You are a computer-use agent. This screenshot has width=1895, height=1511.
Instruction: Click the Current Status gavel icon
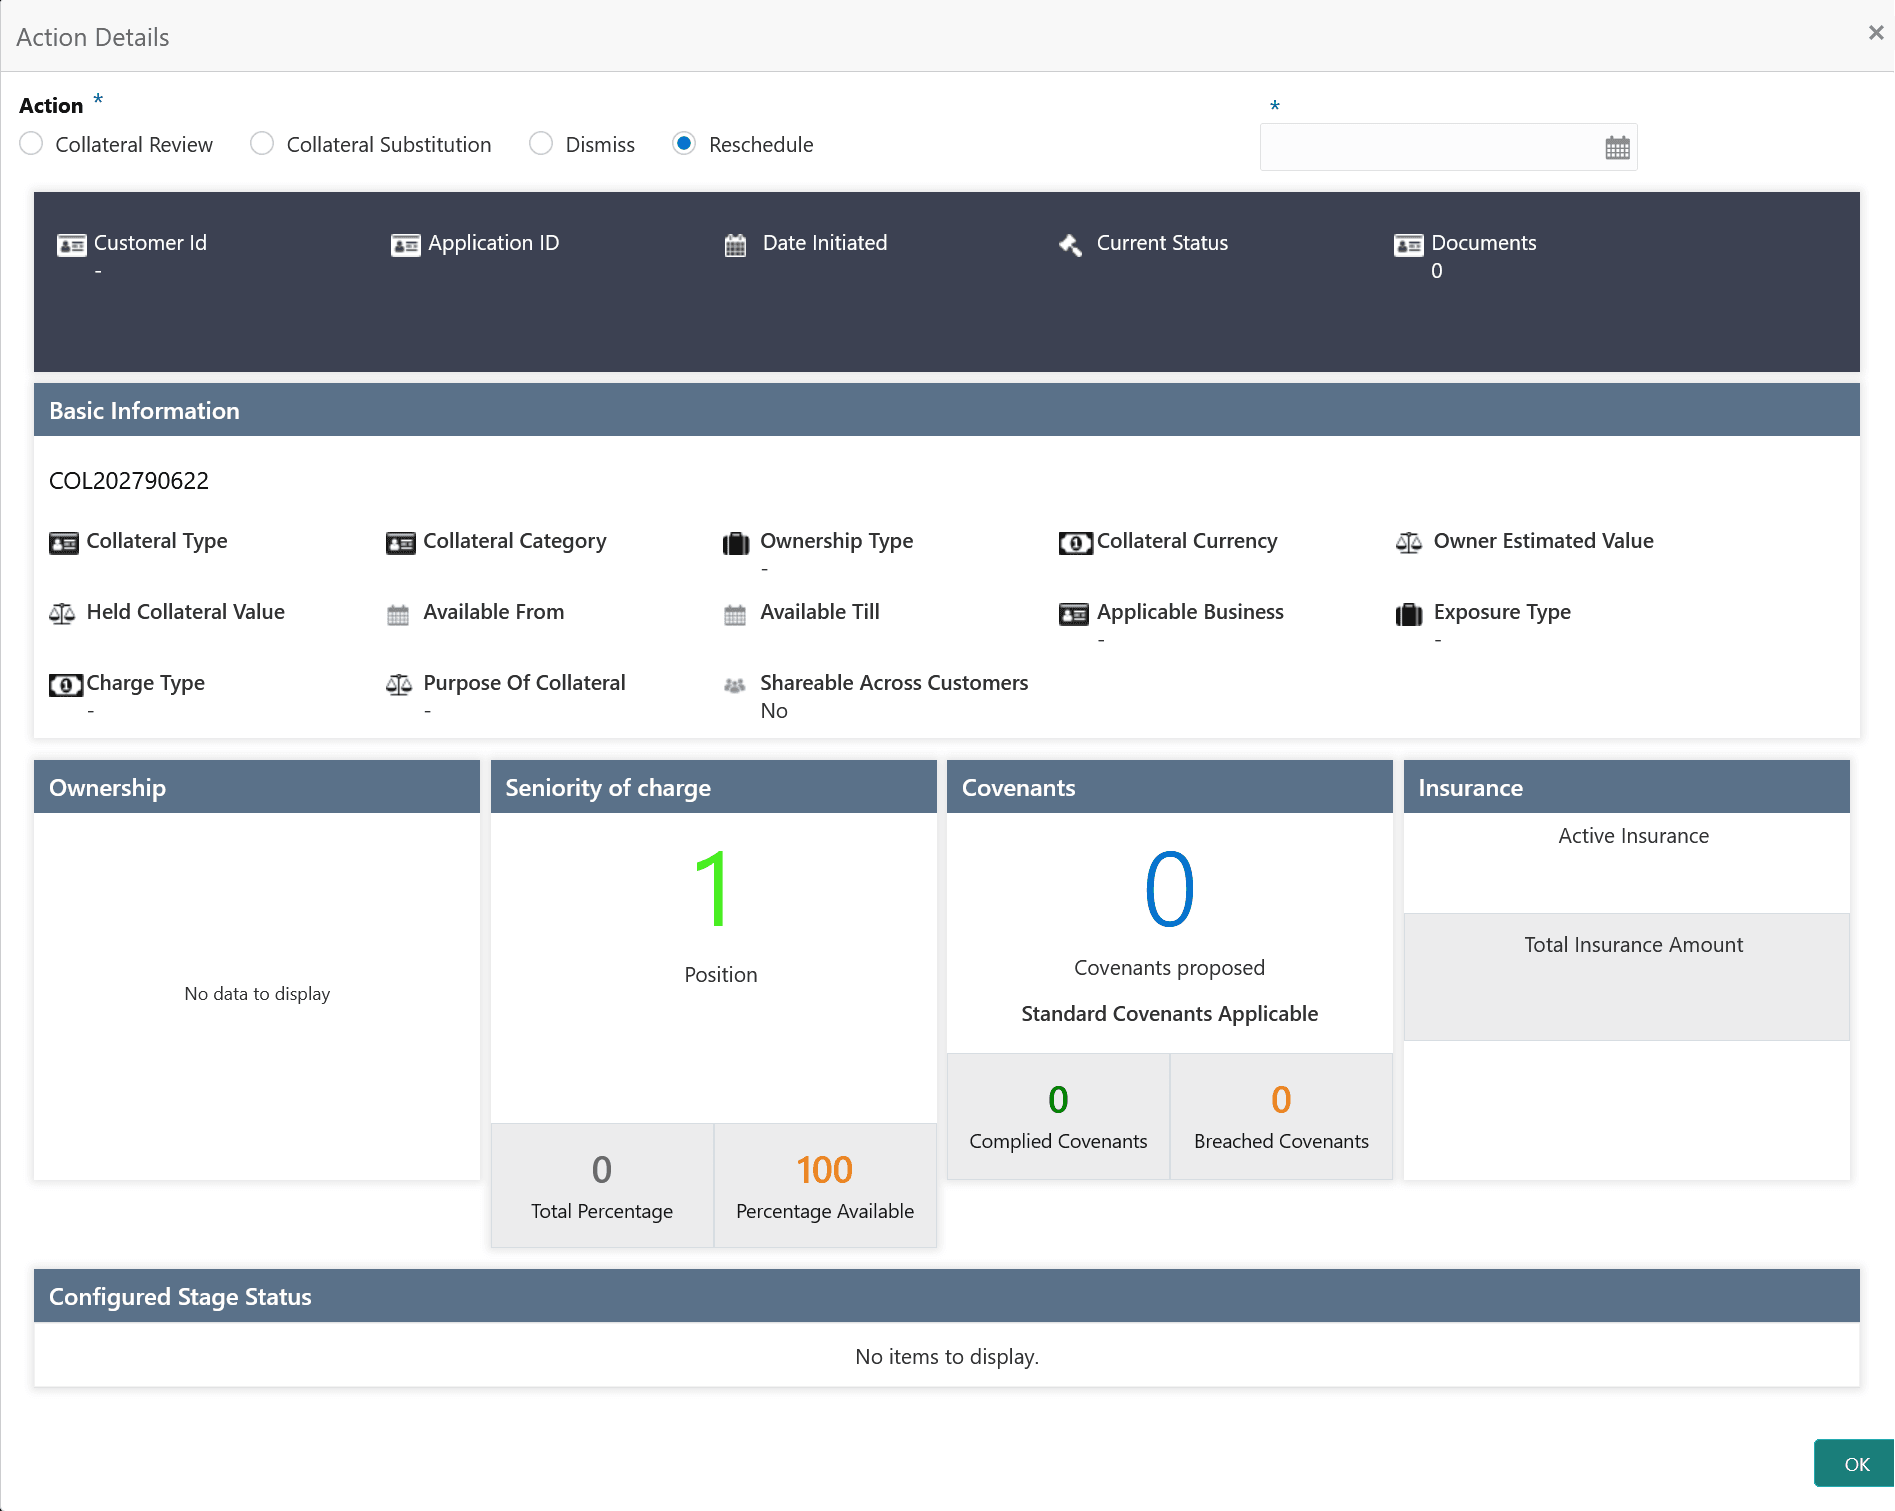(1070, 245)
